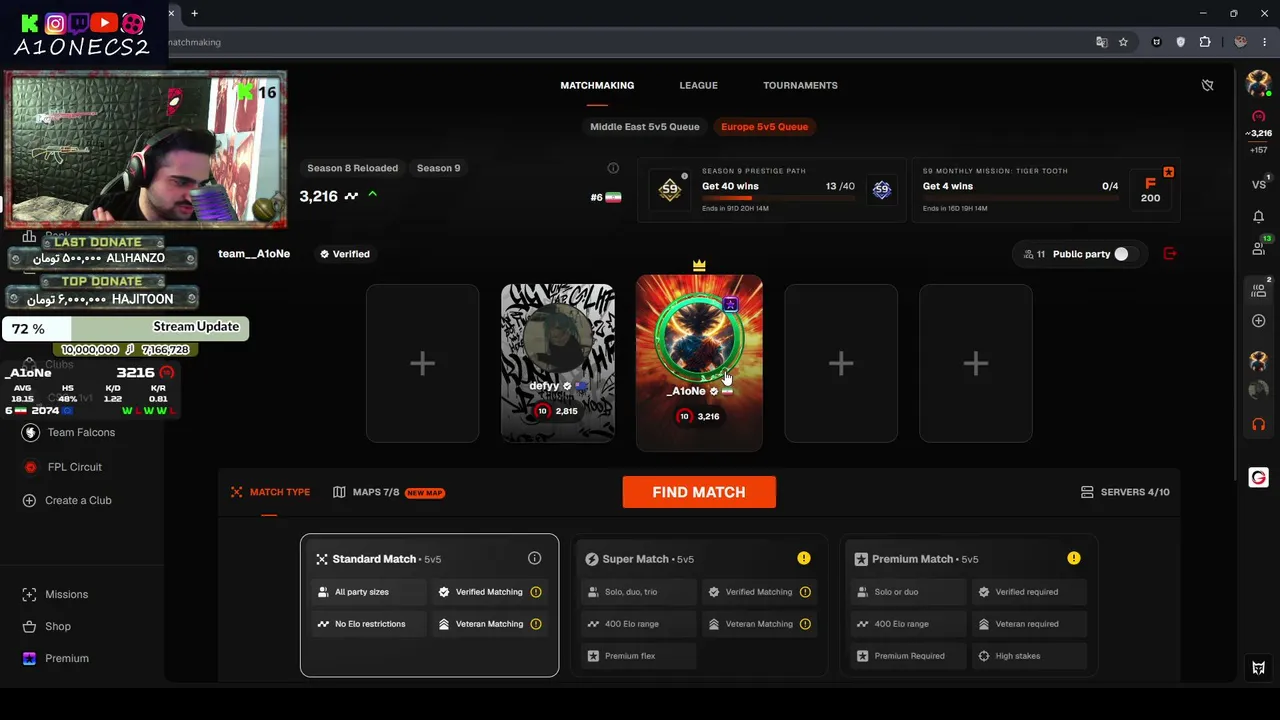Click the crossed-out shield icon at top right
The width and height of the screenshot is (1280, 720).
(x=1207, y=85)
